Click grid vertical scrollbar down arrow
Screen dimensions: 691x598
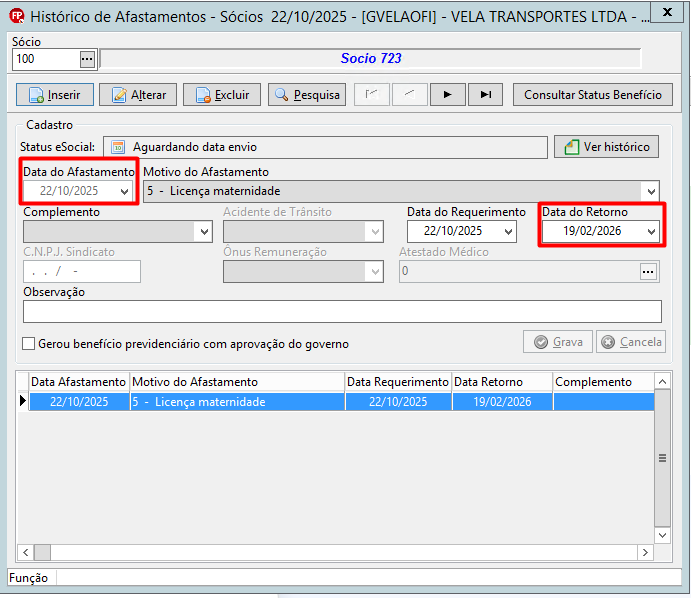(x=662, y=535)
